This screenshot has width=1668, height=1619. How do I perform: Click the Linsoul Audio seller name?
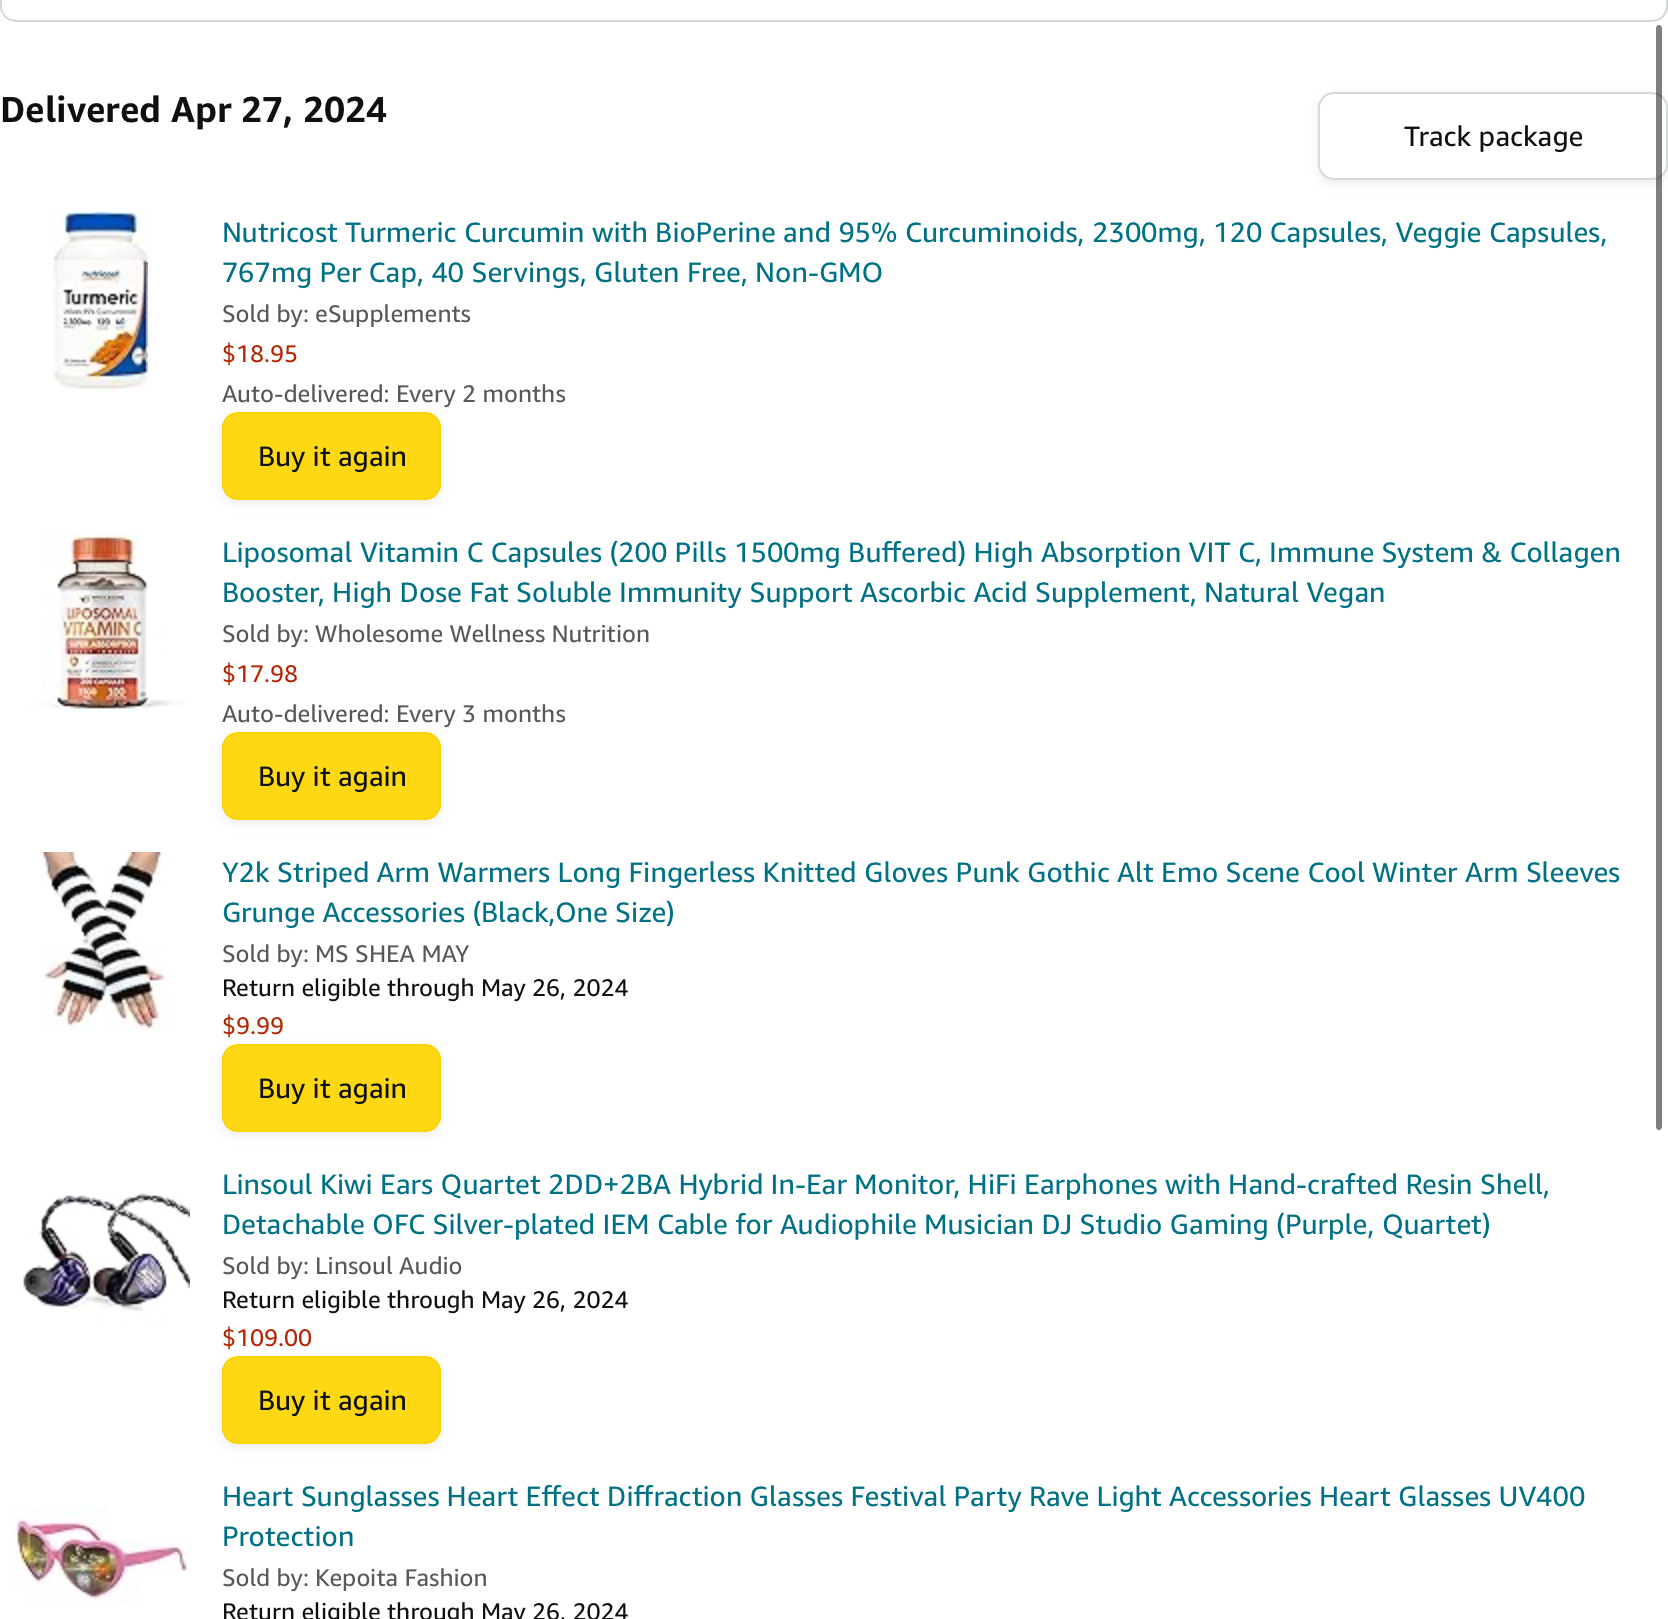388,1266
